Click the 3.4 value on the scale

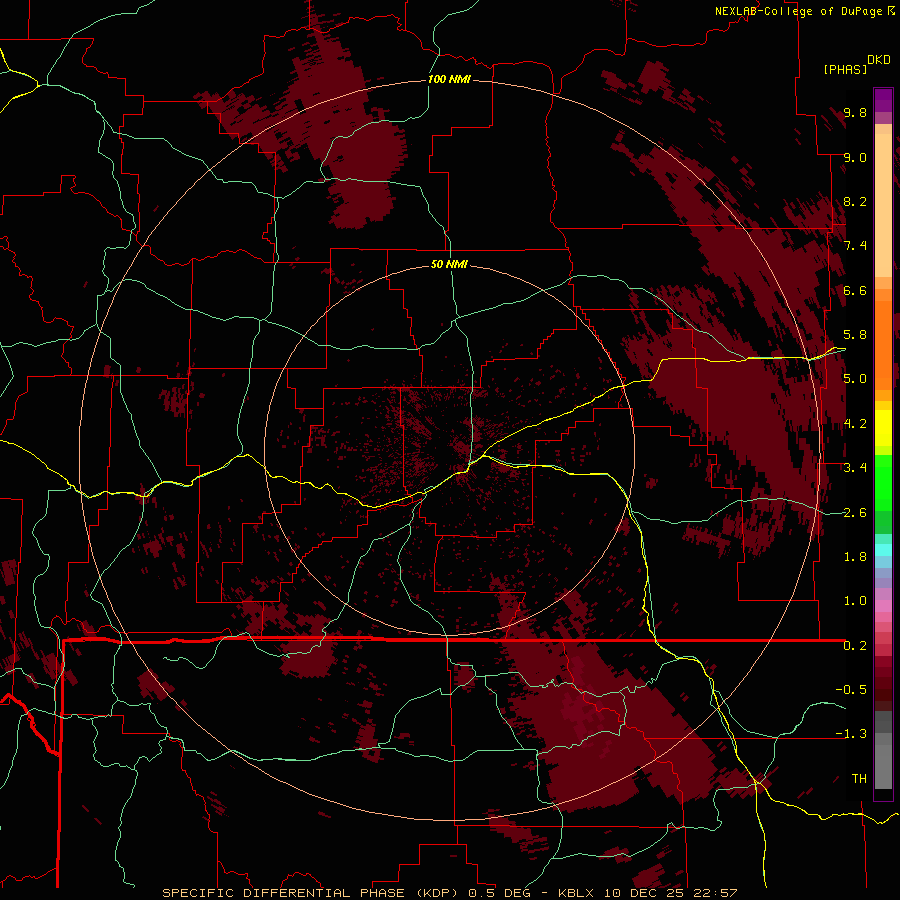click(855, 468)
